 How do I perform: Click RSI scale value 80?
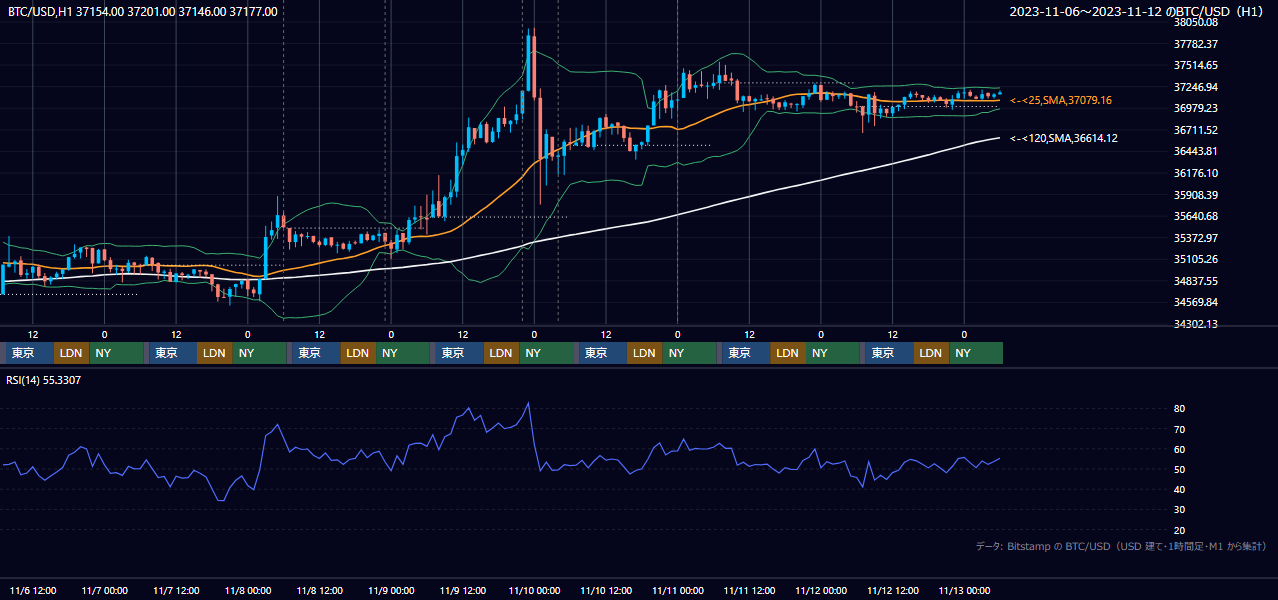(1179, 409)
